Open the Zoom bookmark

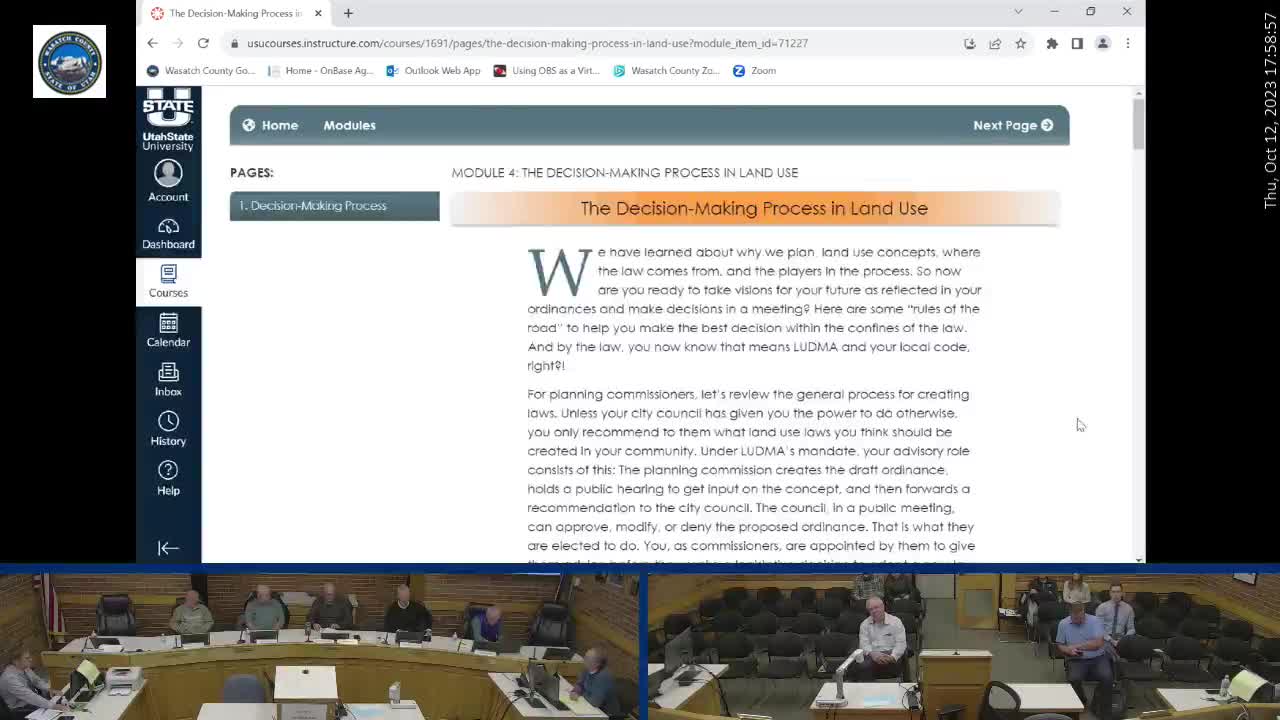[x=754, y=70]
